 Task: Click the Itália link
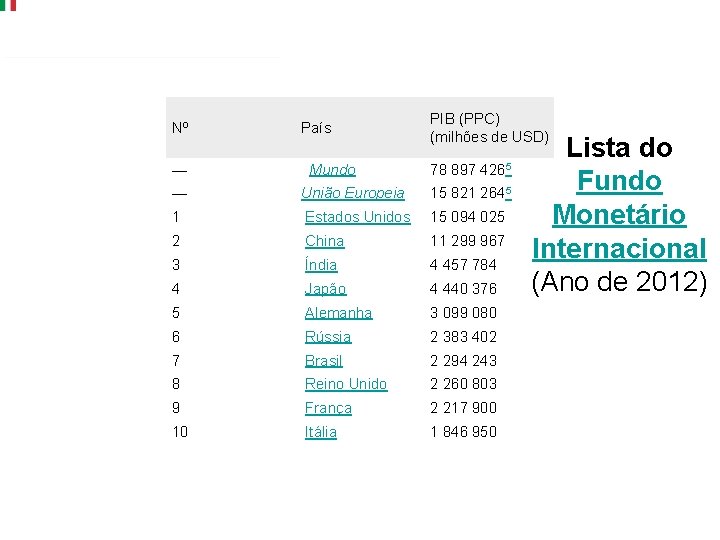[x=321, y=432]
